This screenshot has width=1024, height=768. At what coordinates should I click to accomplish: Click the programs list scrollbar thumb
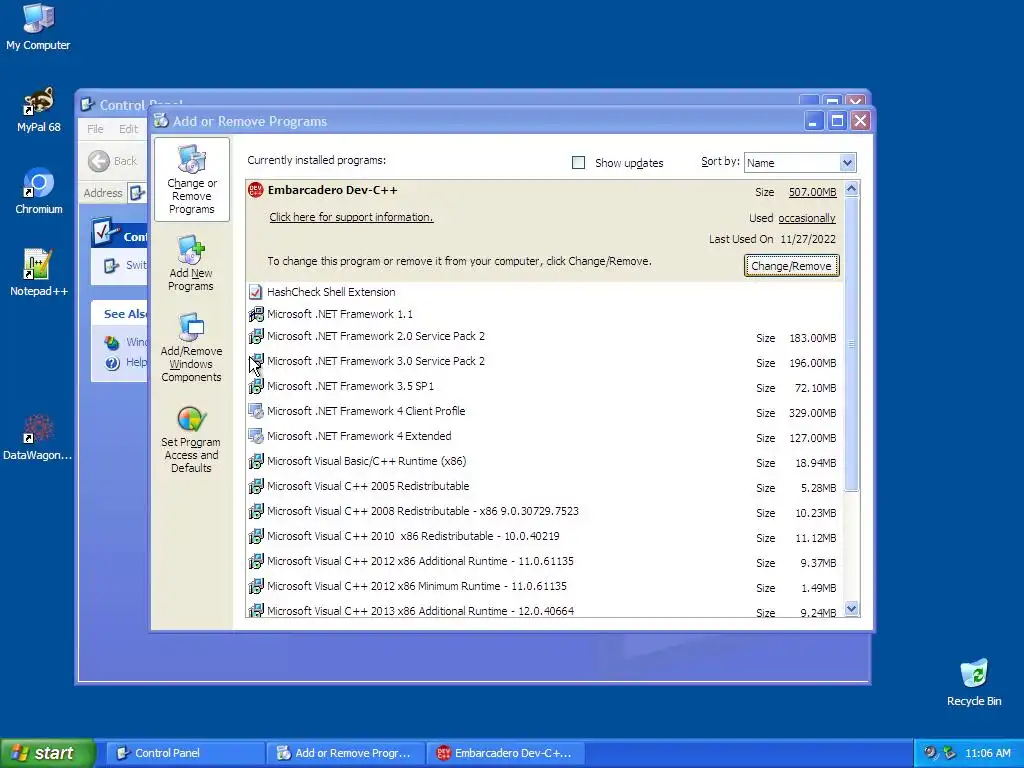coord(851,344)
